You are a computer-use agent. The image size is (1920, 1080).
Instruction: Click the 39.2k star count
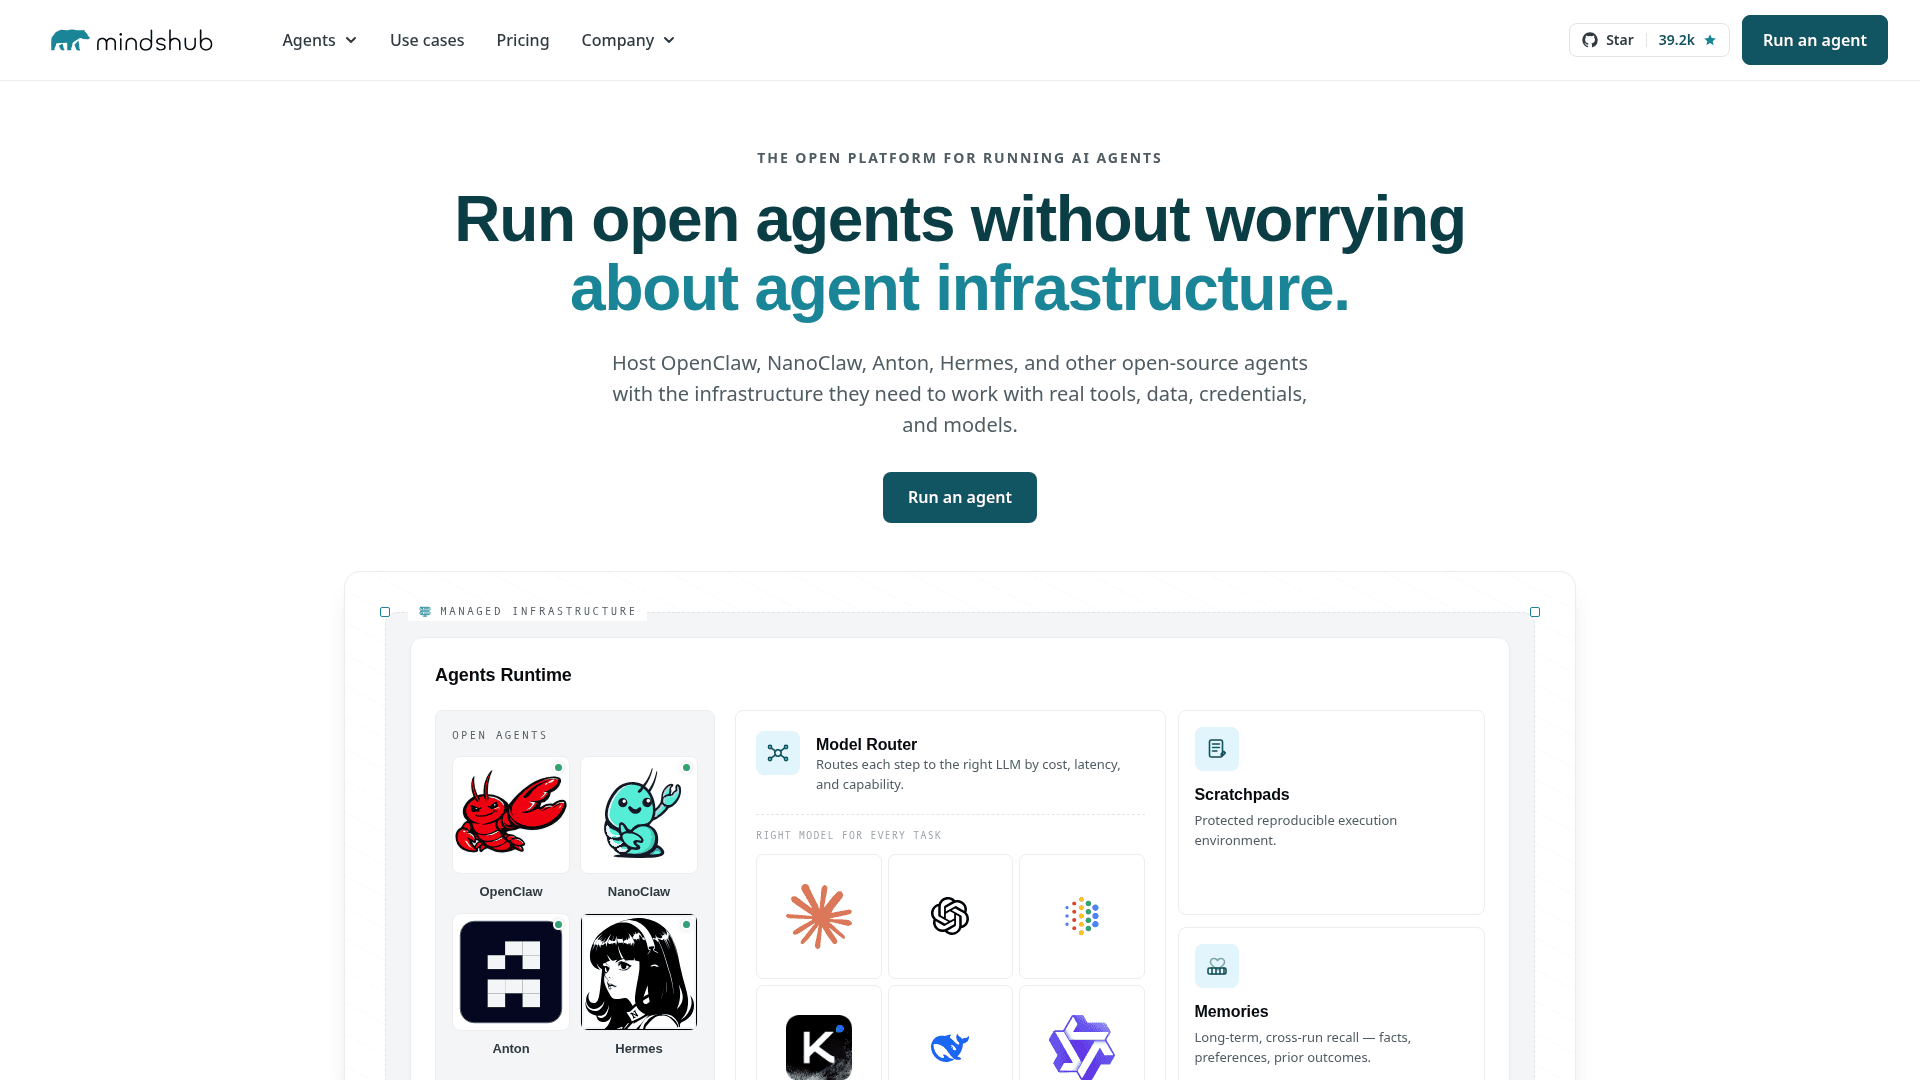tap(1676, 40)
